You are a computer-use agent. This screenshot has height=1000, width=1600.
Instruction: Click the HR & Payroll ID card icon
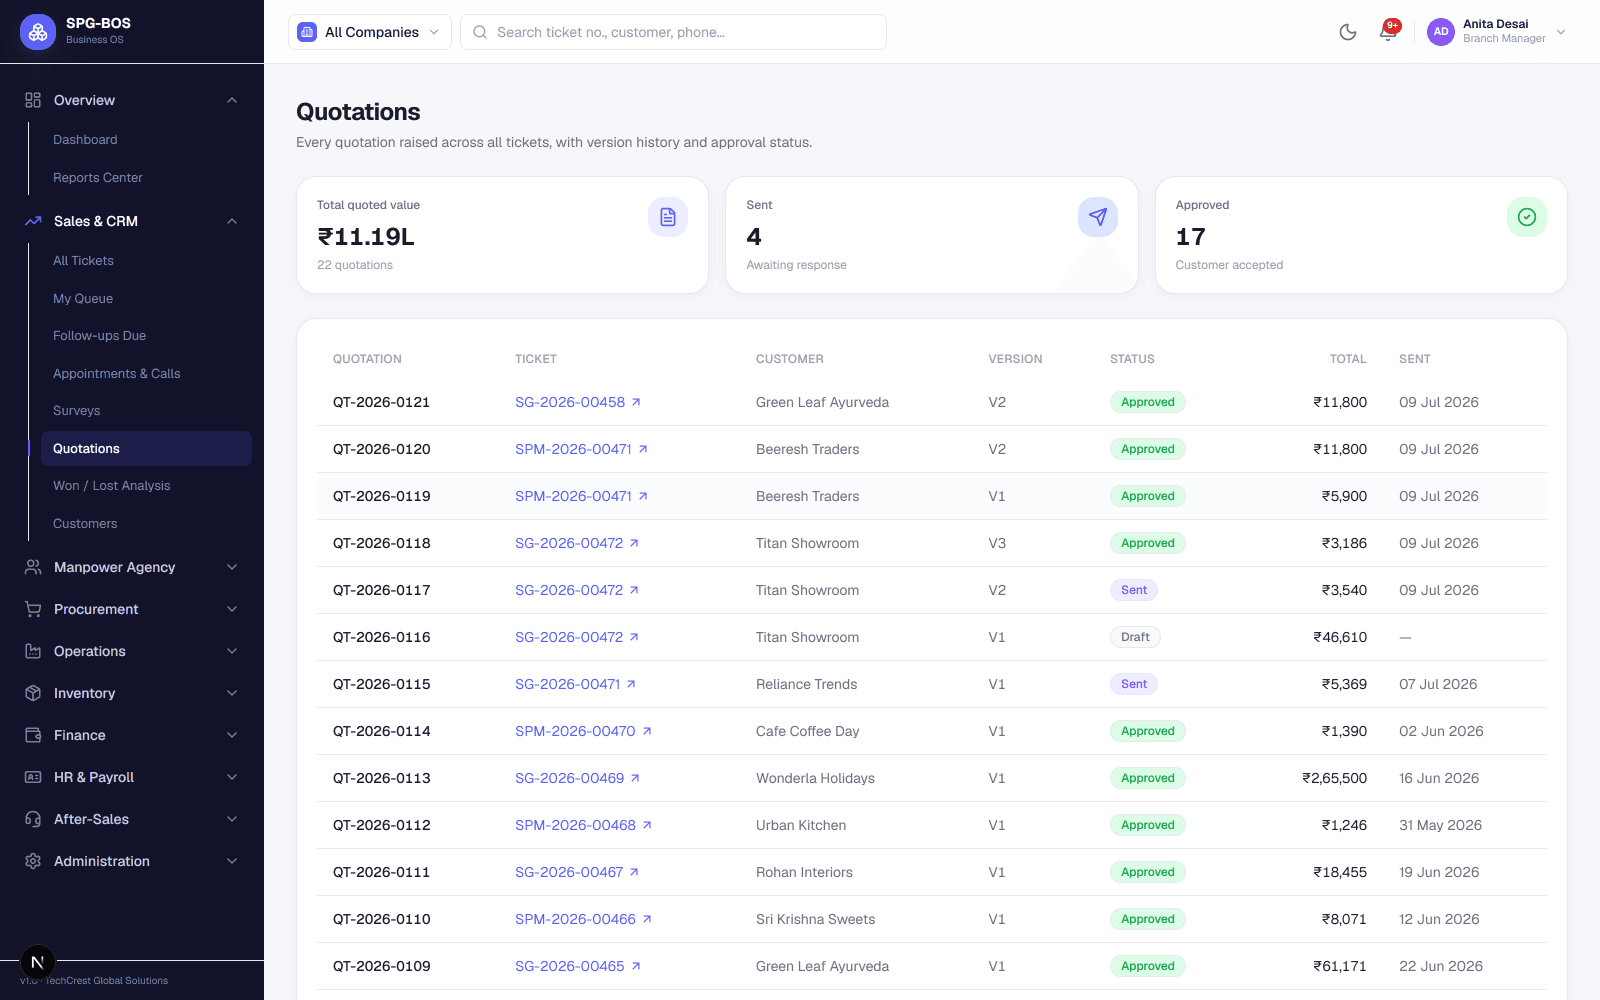click(x=33, y=777)
